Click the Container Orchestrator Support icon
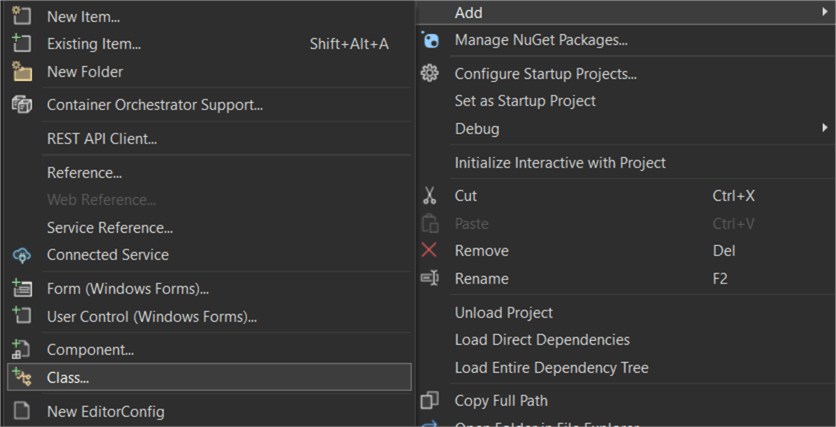 tap(21, 105)
